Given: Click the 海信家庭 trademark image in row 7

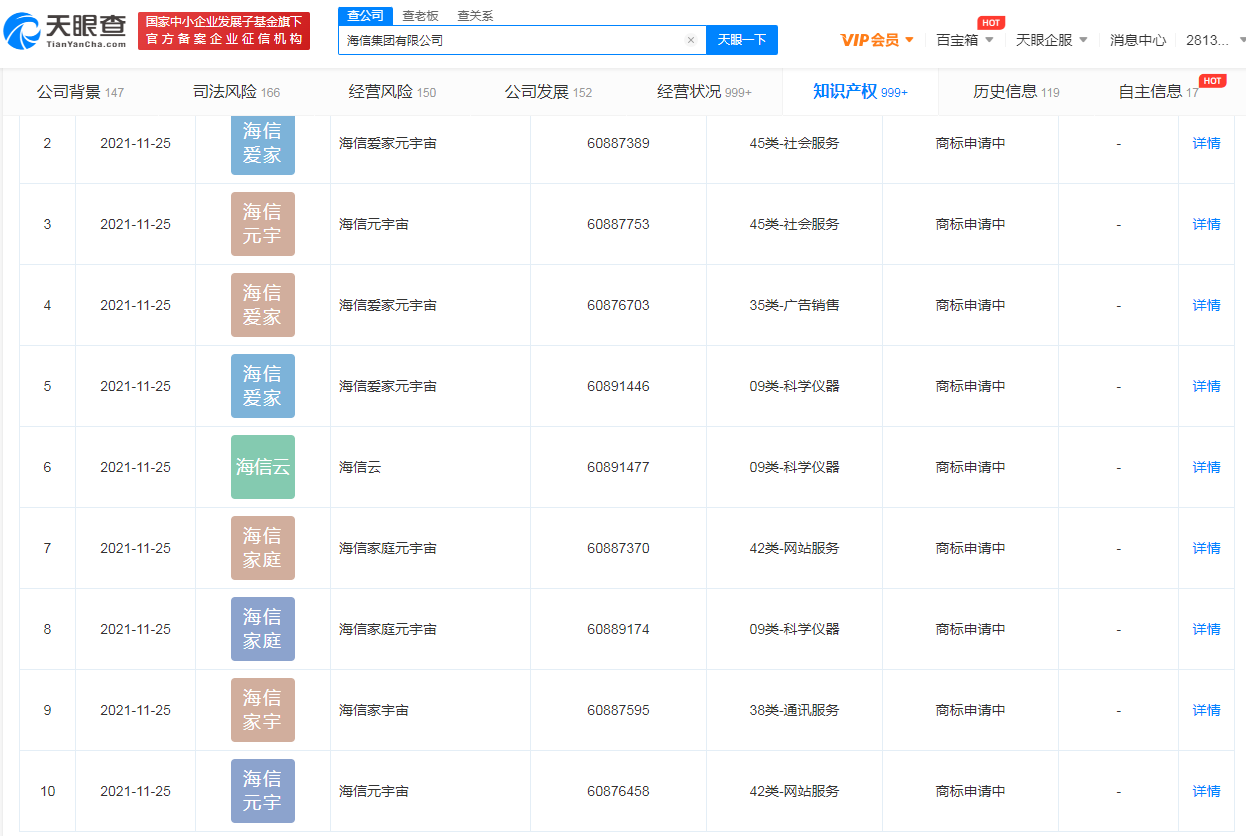Looking at the screenshot, I should pyautogui.click(x=262, y=548).
